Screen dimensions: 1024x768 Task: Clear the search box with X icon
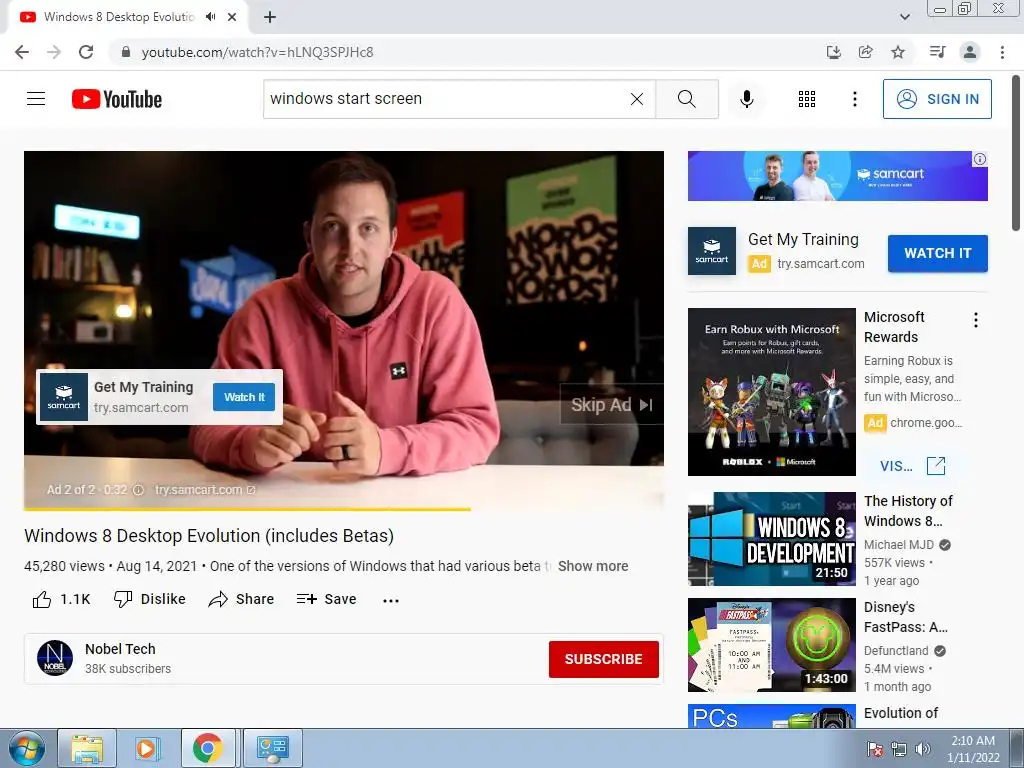tap(637, 99)
